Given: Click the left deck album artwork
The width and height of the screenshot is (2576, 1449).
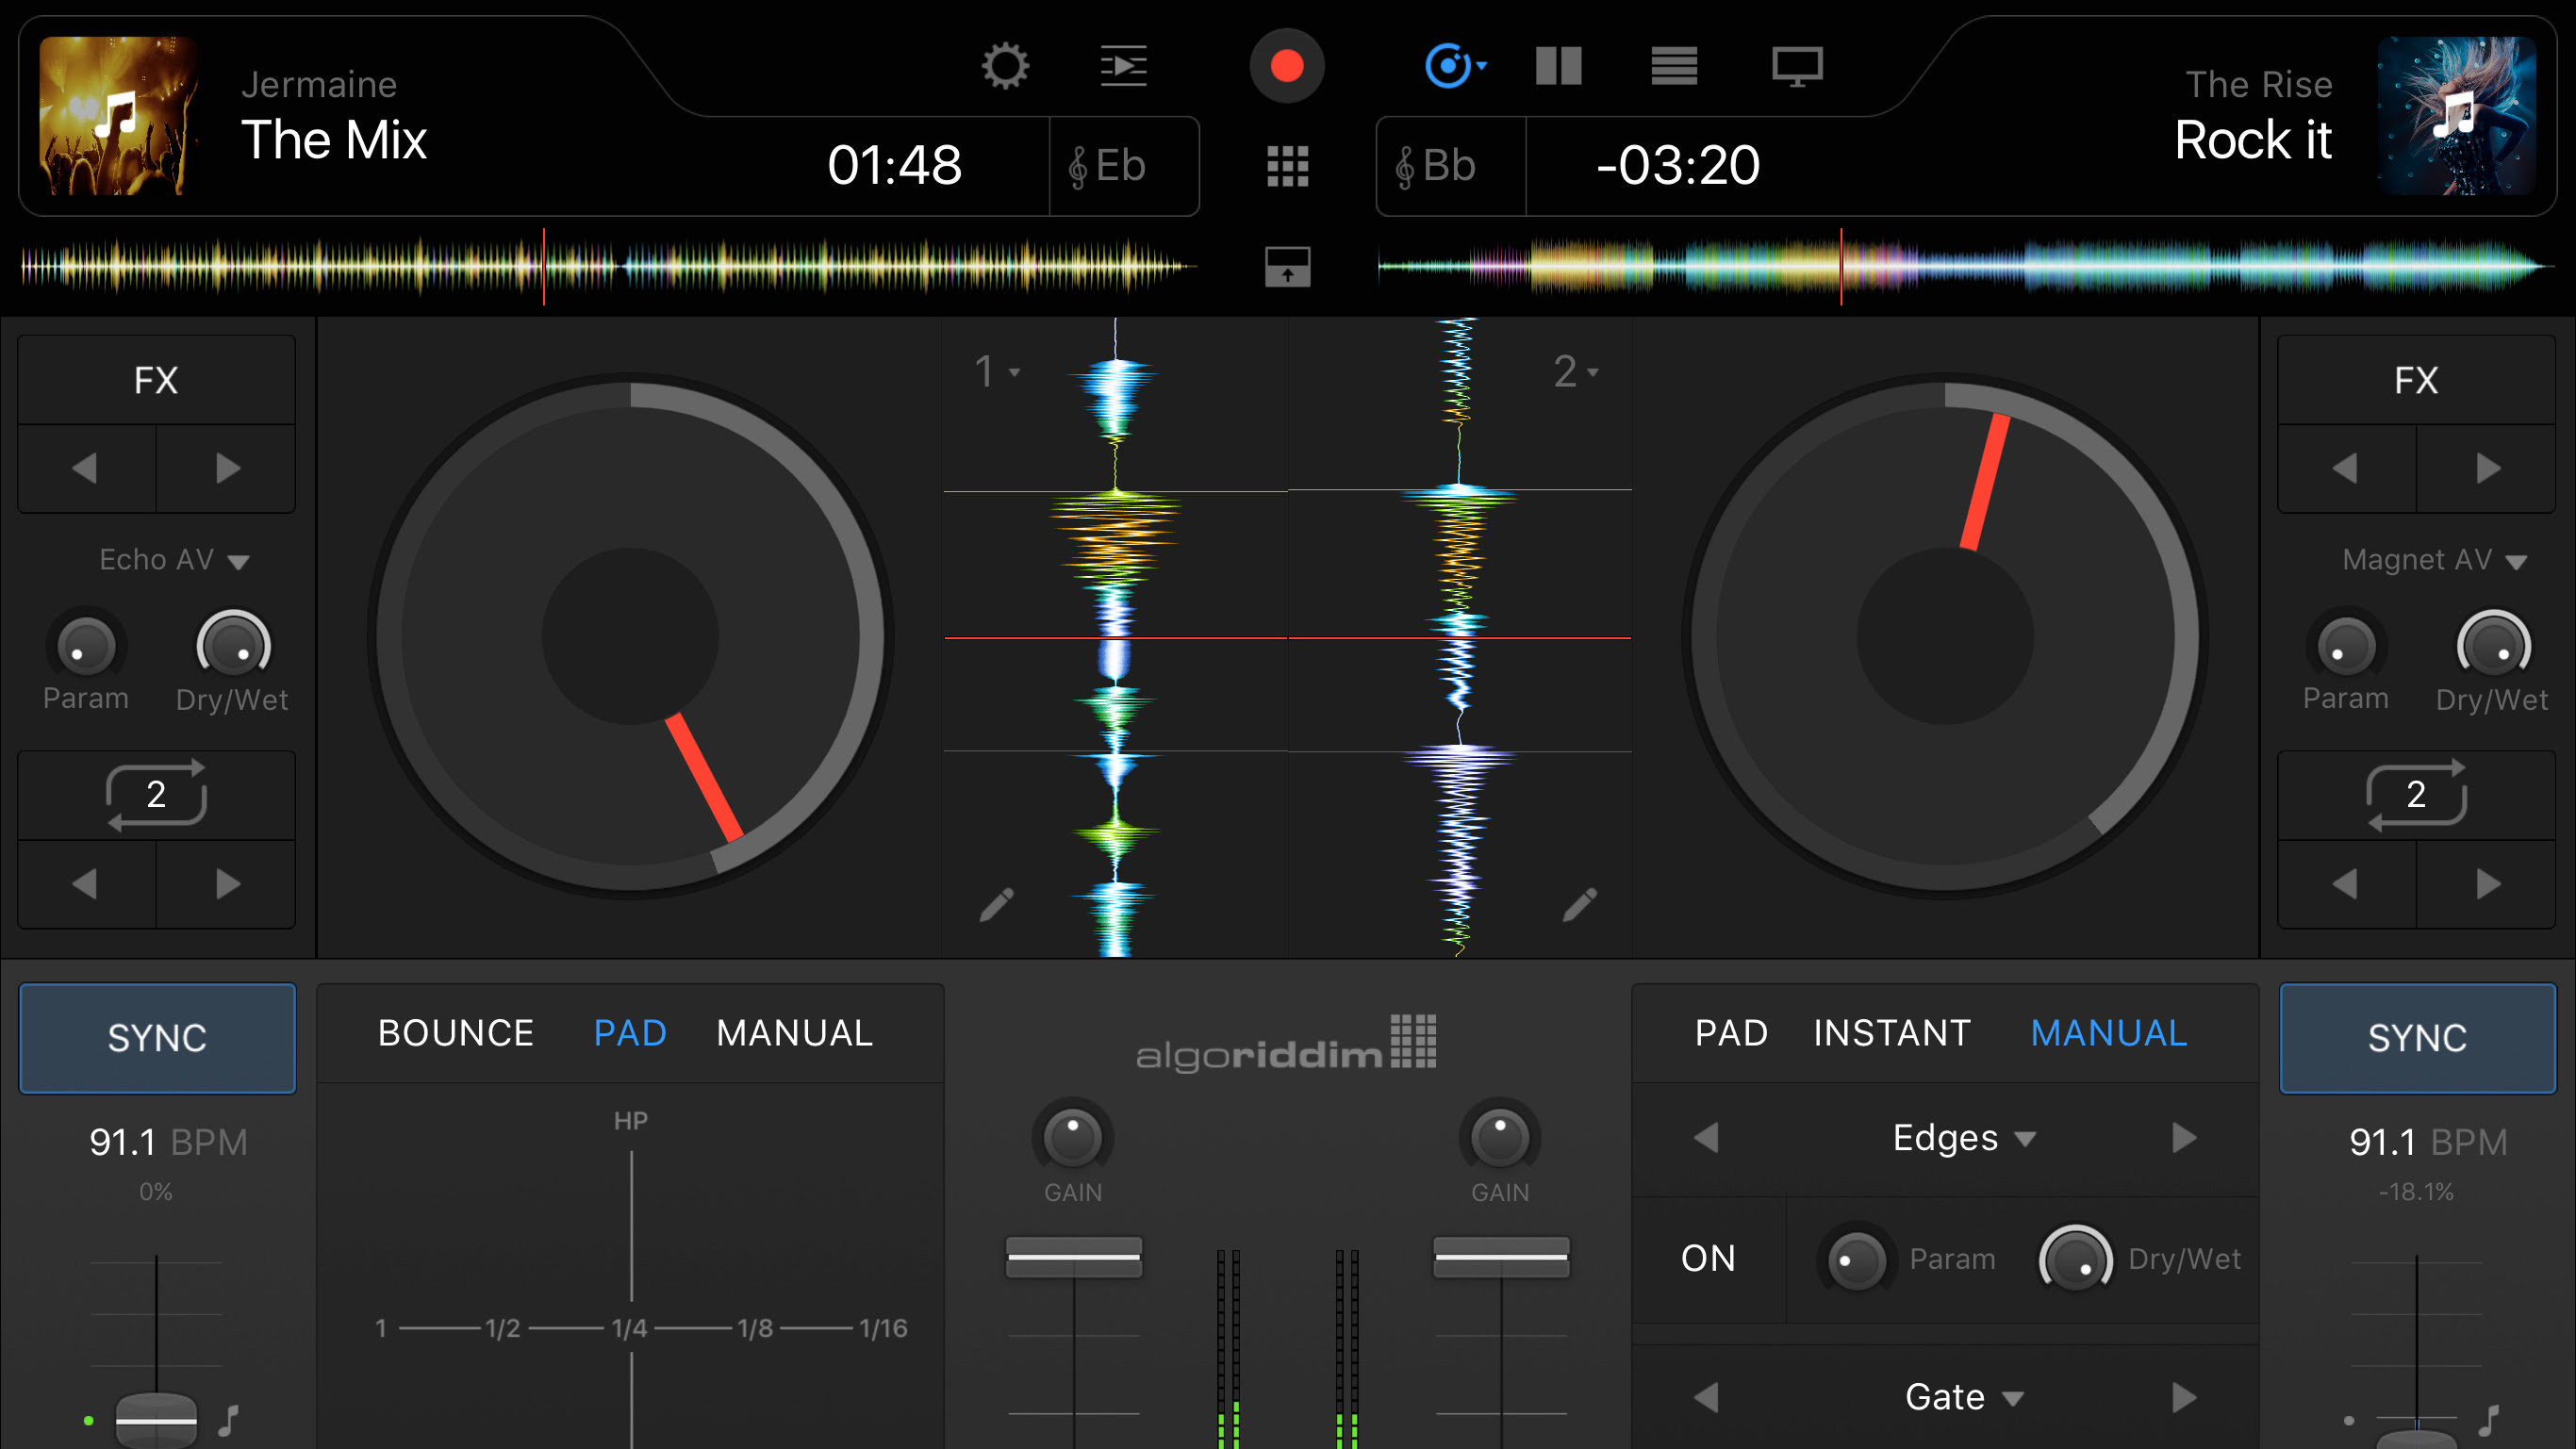Looking at the screenshot, I should pos(118,116).
